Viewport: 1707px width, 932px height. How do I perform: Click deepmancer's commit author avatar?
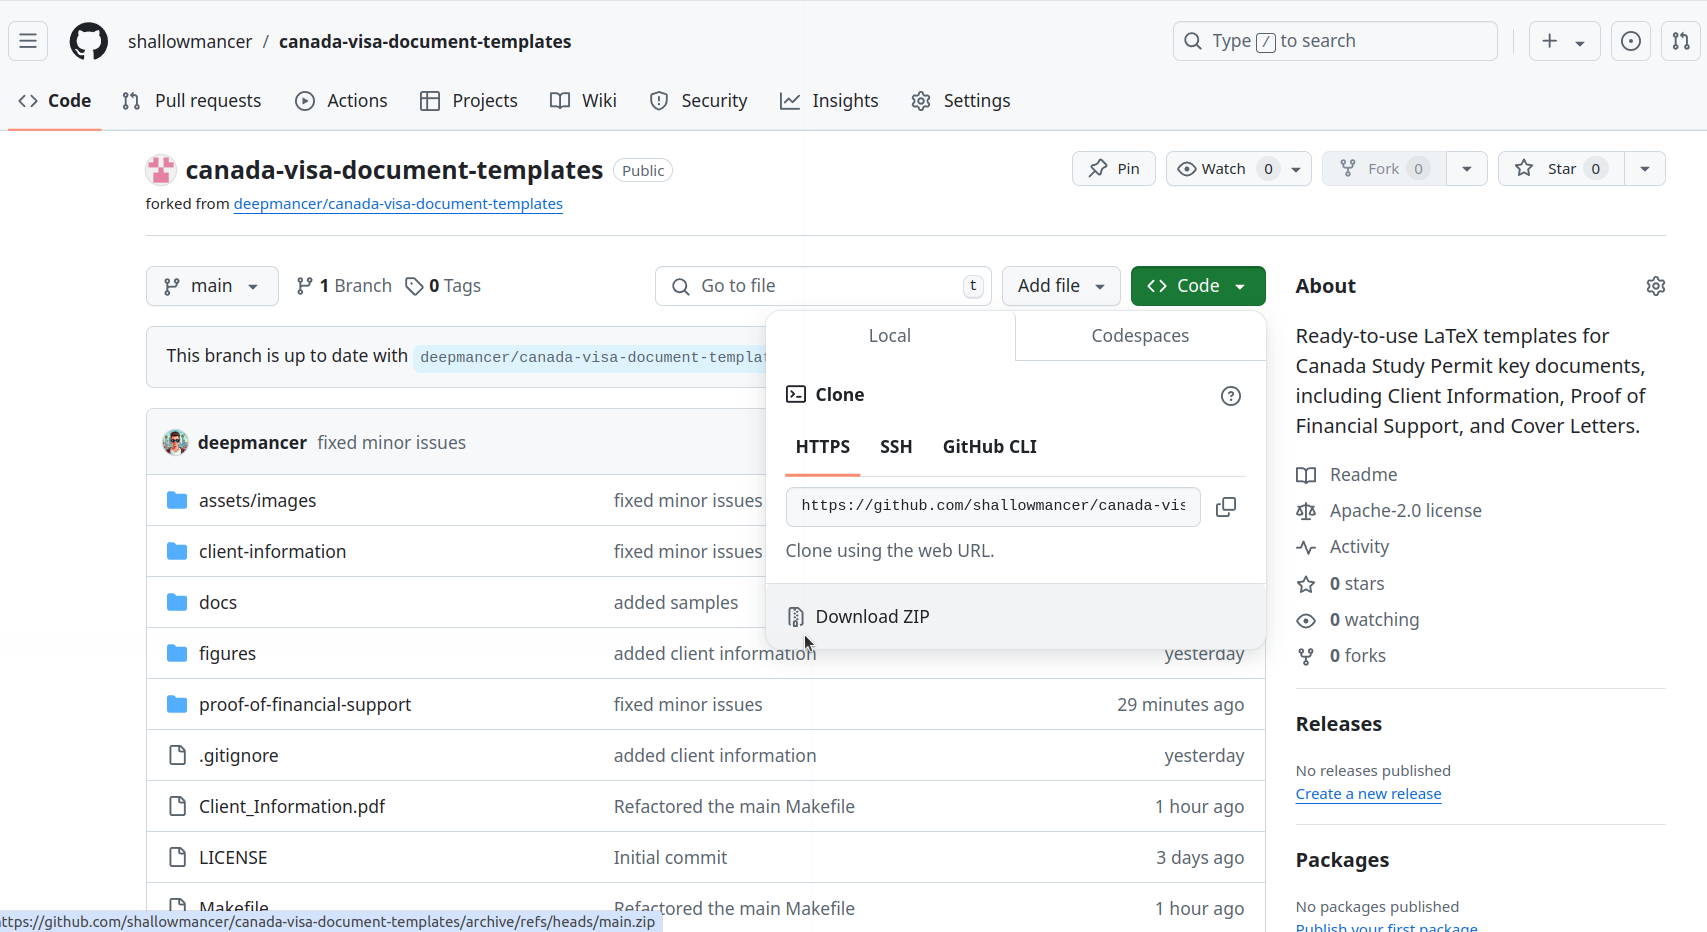tap(176, 442)
